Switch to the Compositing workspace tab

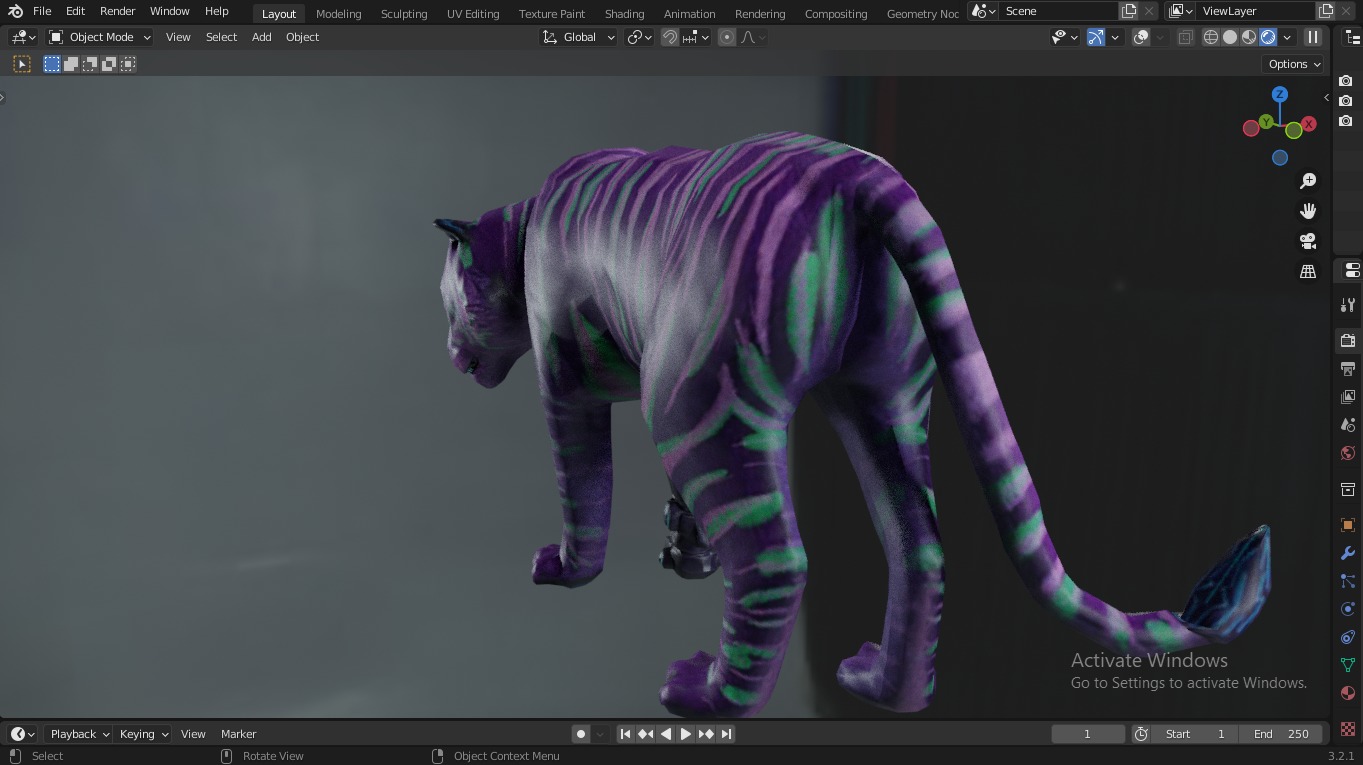836,13
